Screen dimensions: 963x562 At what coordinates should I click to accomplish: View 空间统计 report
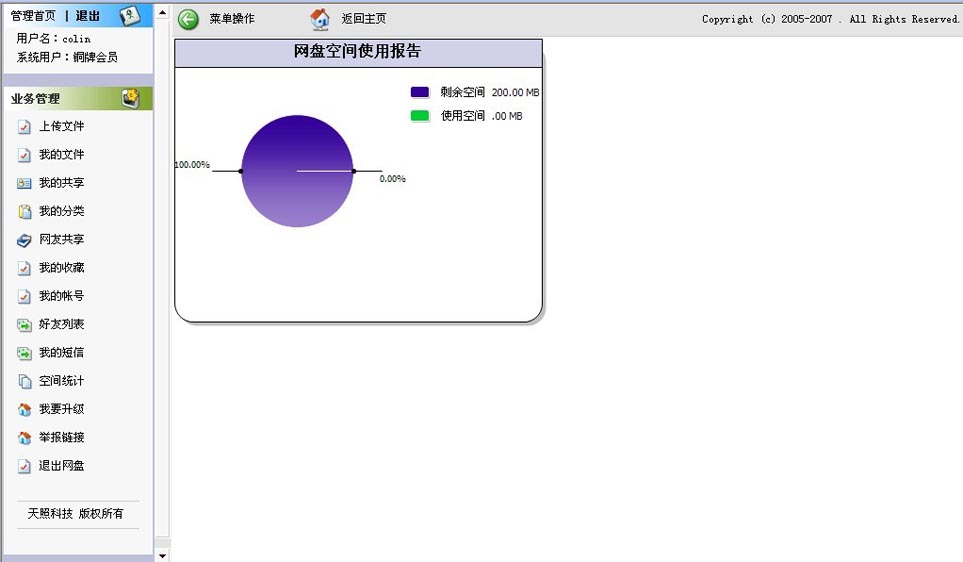(x=61, y=380)
